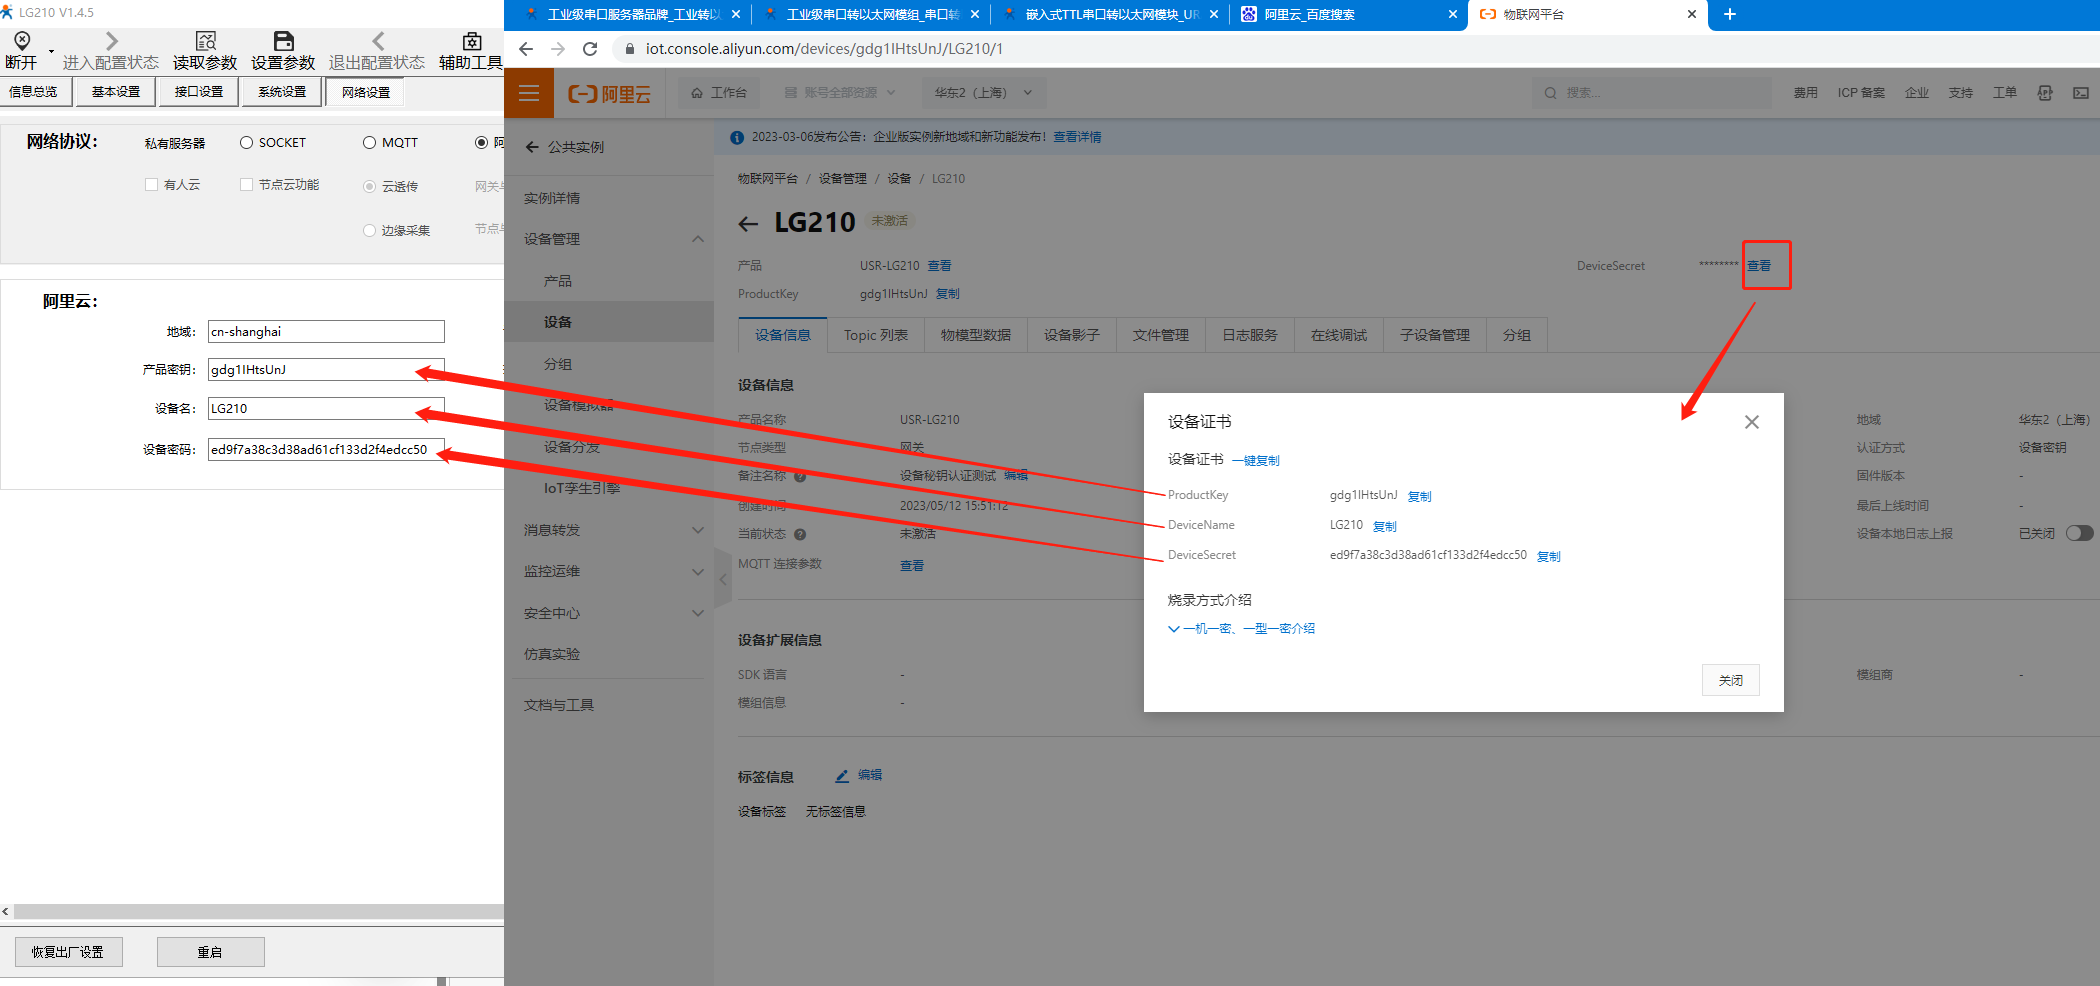Viewport: 2100px width, 986px height.
Task: Click help icon next to 备注名称
Action: point(800,476)
